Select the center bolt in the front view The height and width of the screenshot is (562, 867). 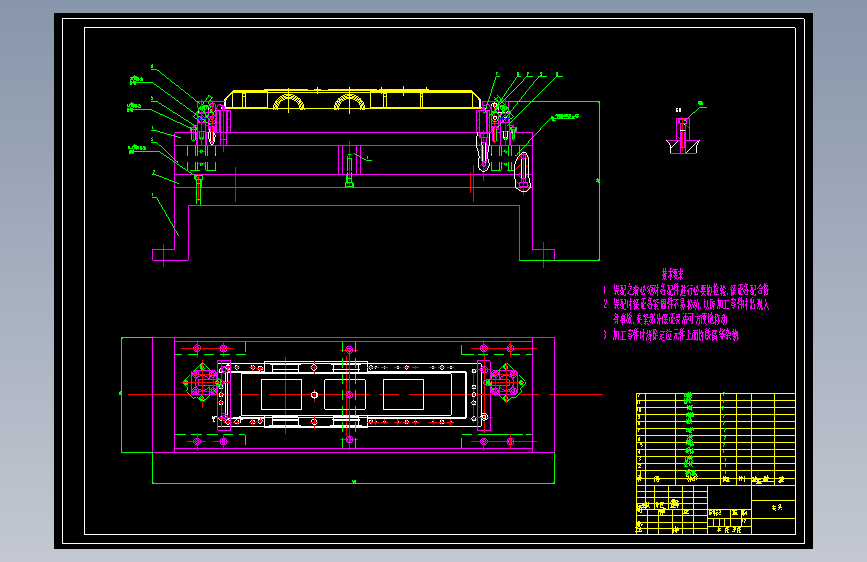tap(349, 172)
